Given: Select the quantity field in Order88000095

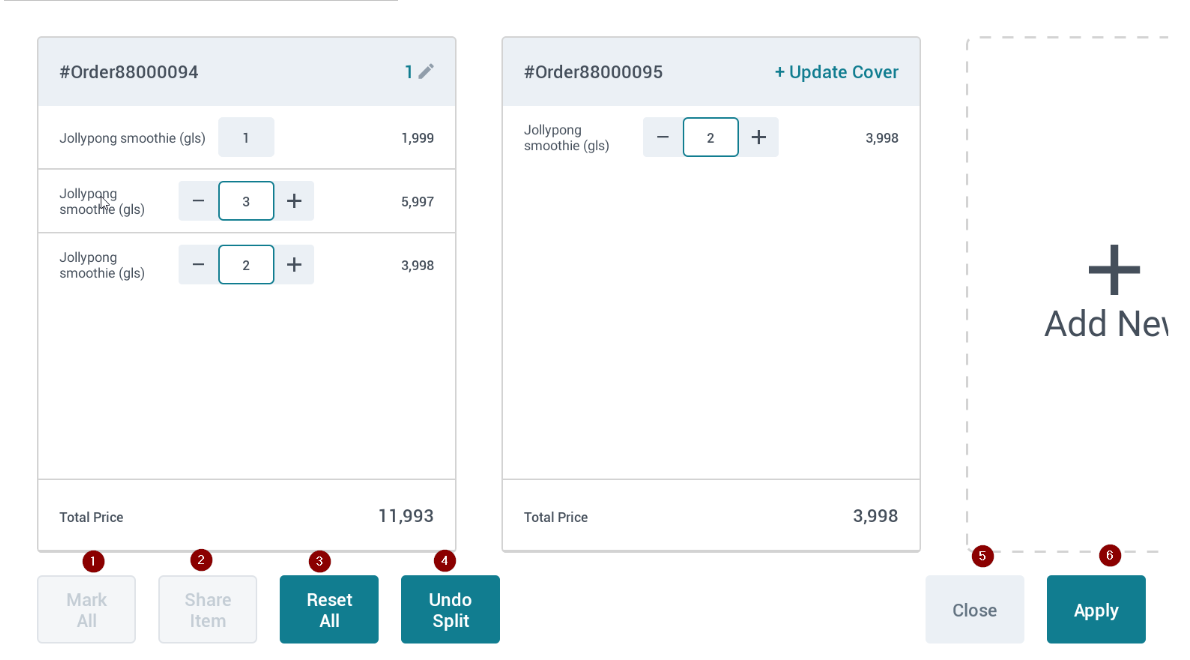Looking at the screenshot, I should (x=710, y=137).
